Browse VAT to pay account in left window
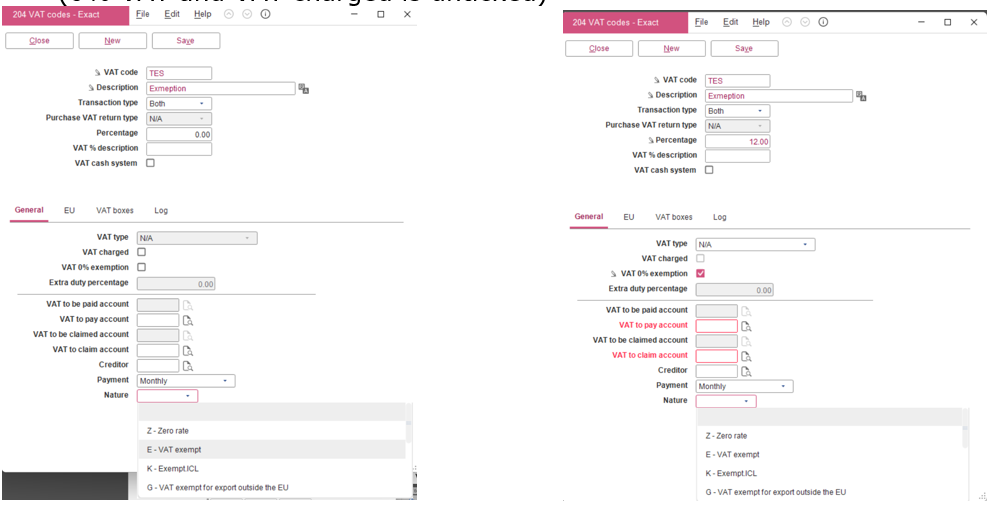The height and width of the screenshot is (531, 993). click(x=187, y=320)
